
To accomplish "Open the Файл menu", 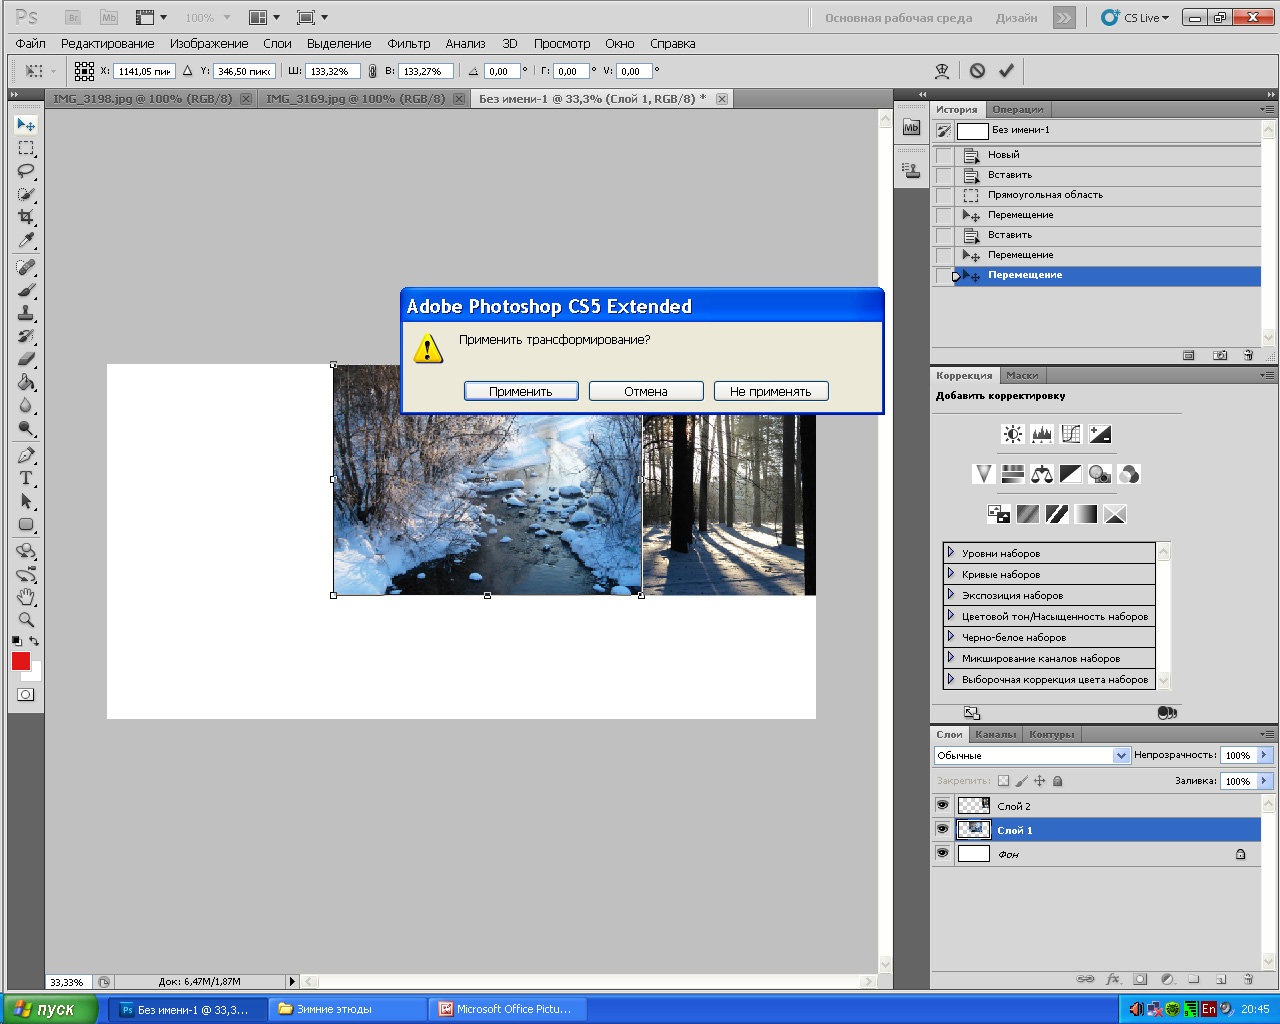I will [x=31, y=44].
